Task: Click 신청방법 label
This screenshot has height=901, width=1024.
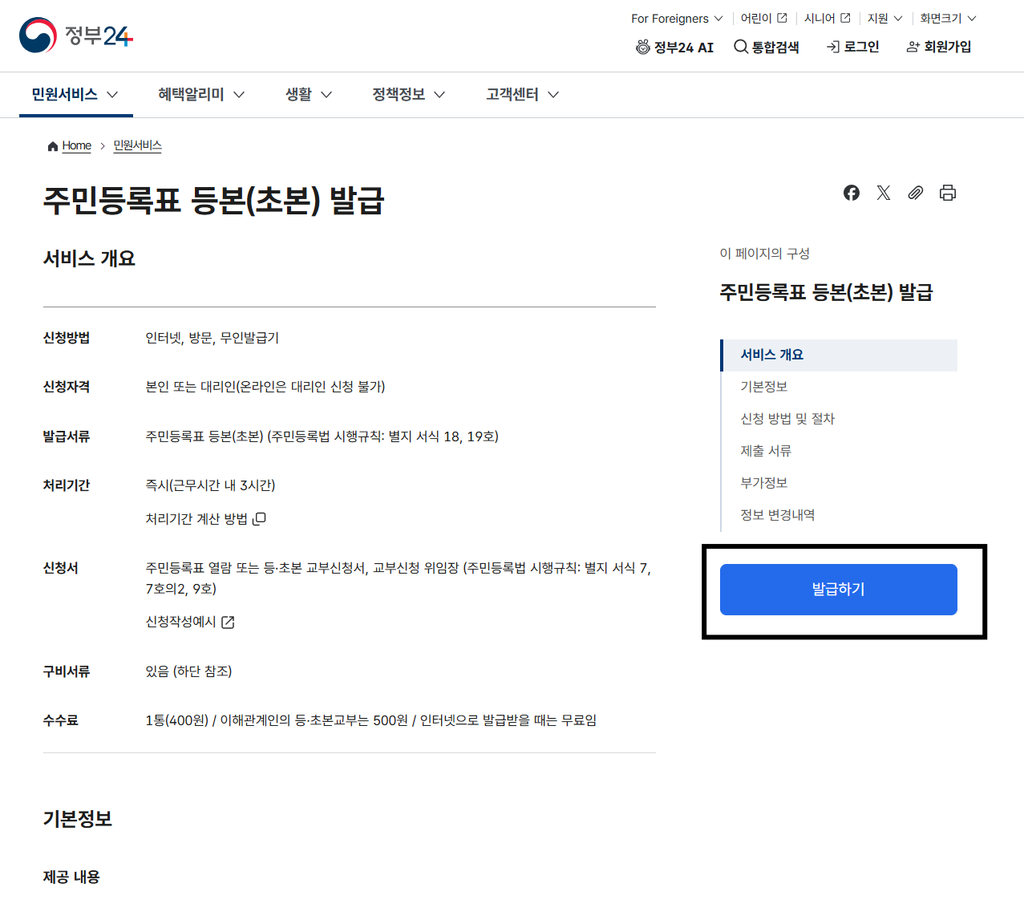Action: pyautogui.click(x=67, y=338)
